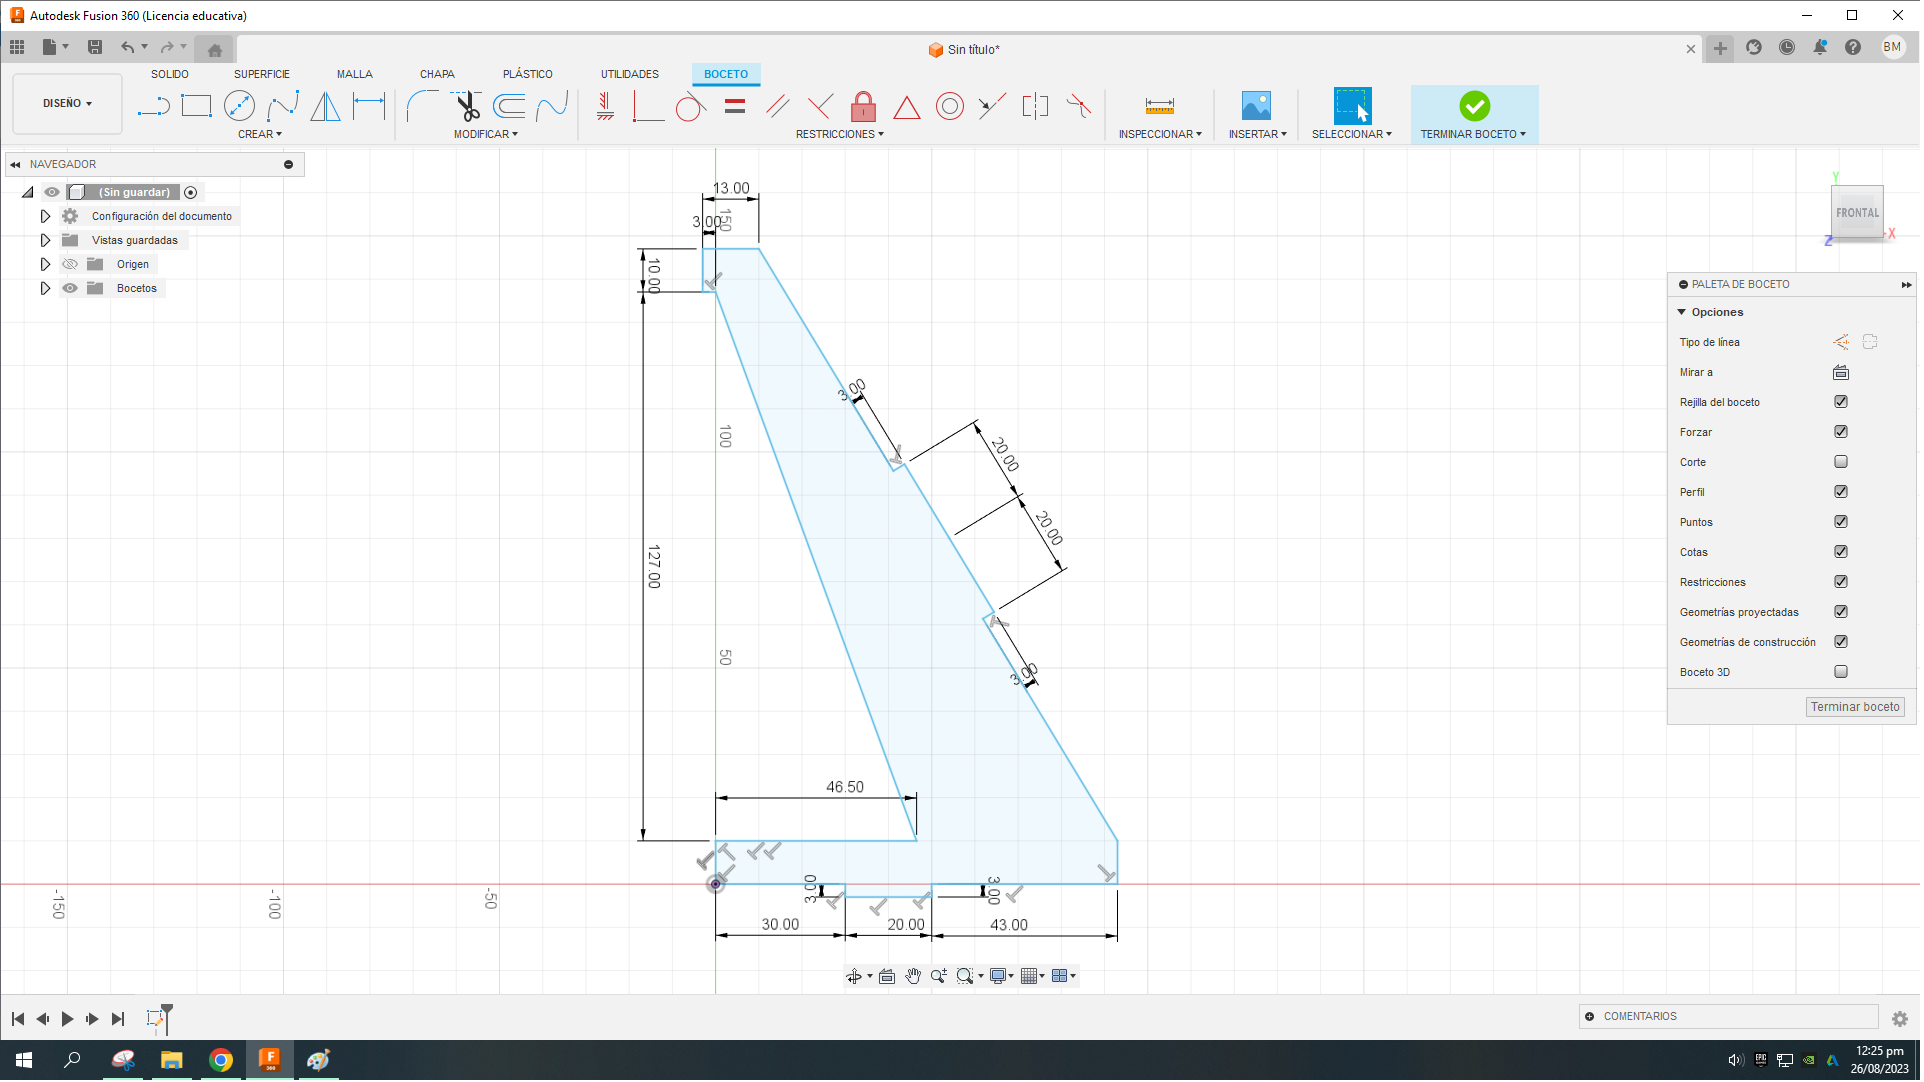Enable the Corte option
The height and width of the screenshot is (1082, 1924).
1840,461
